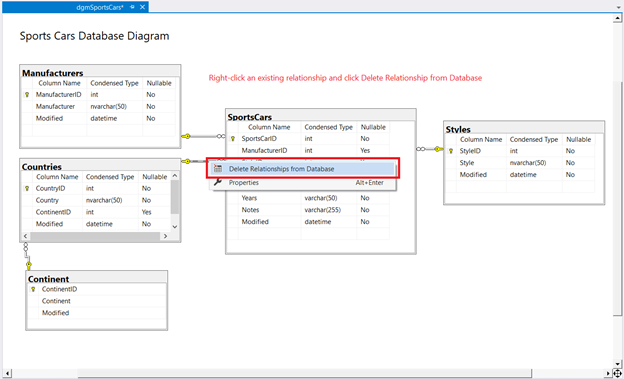Select the Country column row
This screenshot has height=379, width=624.
click(96, 200)
